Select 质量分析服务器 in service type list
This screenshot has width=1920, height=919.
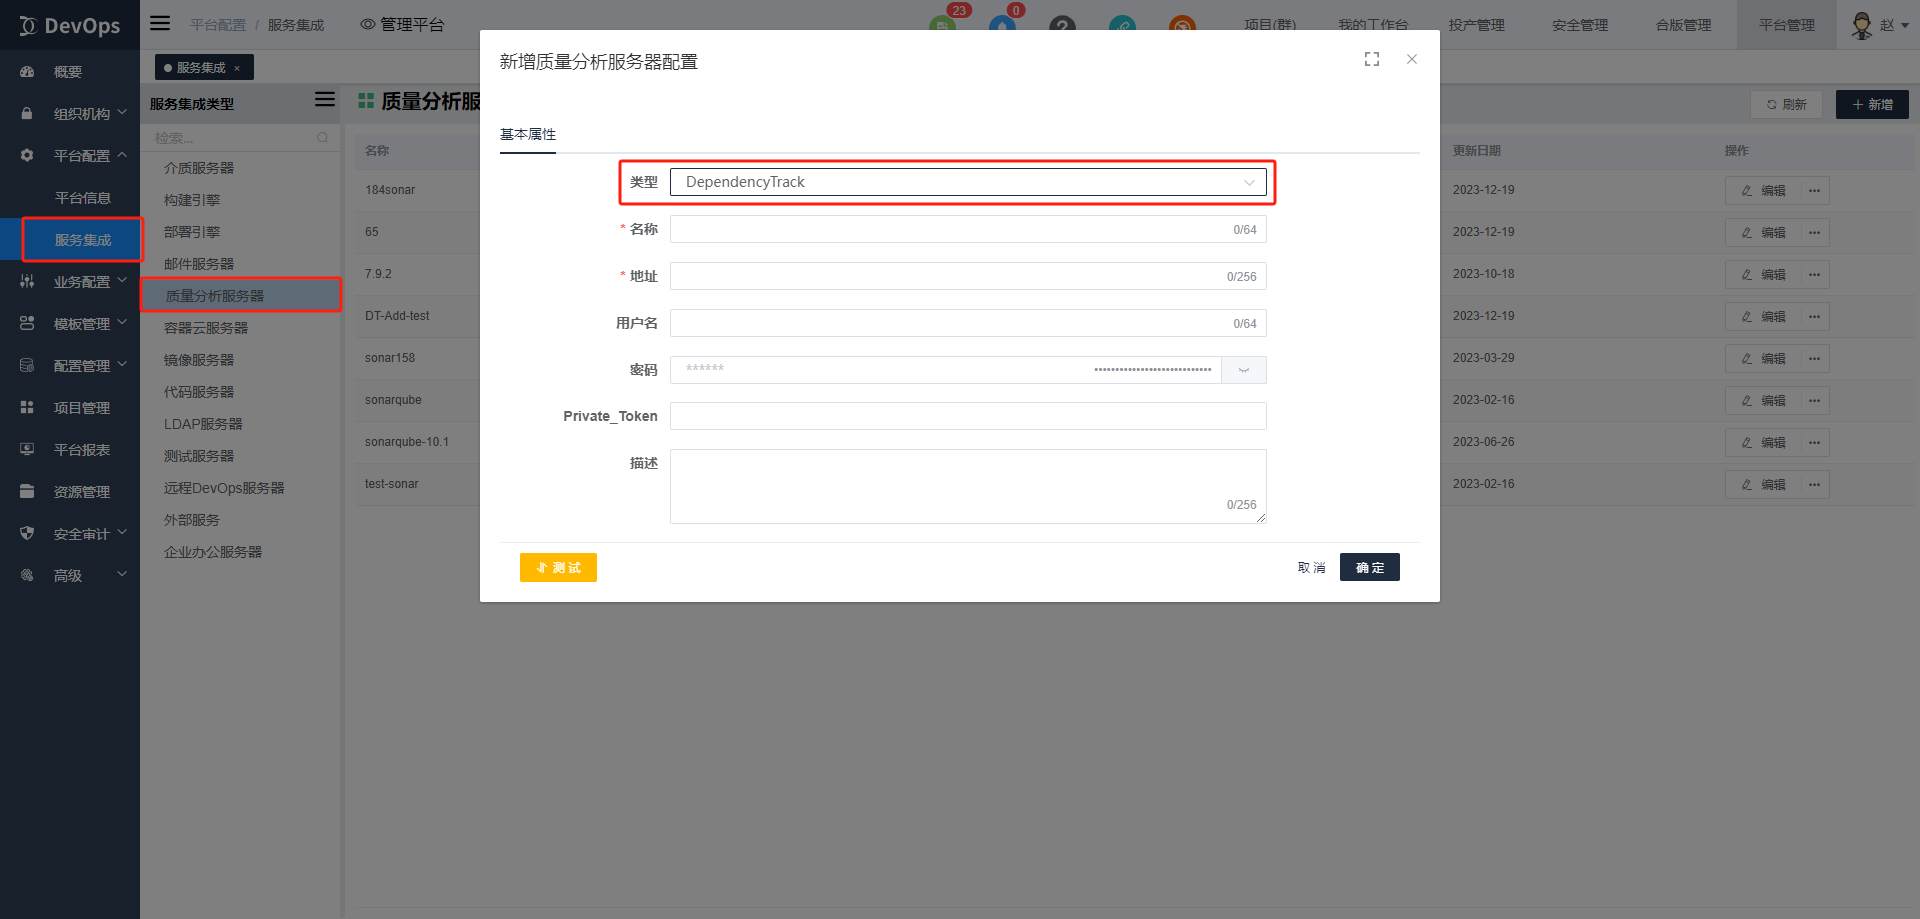tap(215, 296)
